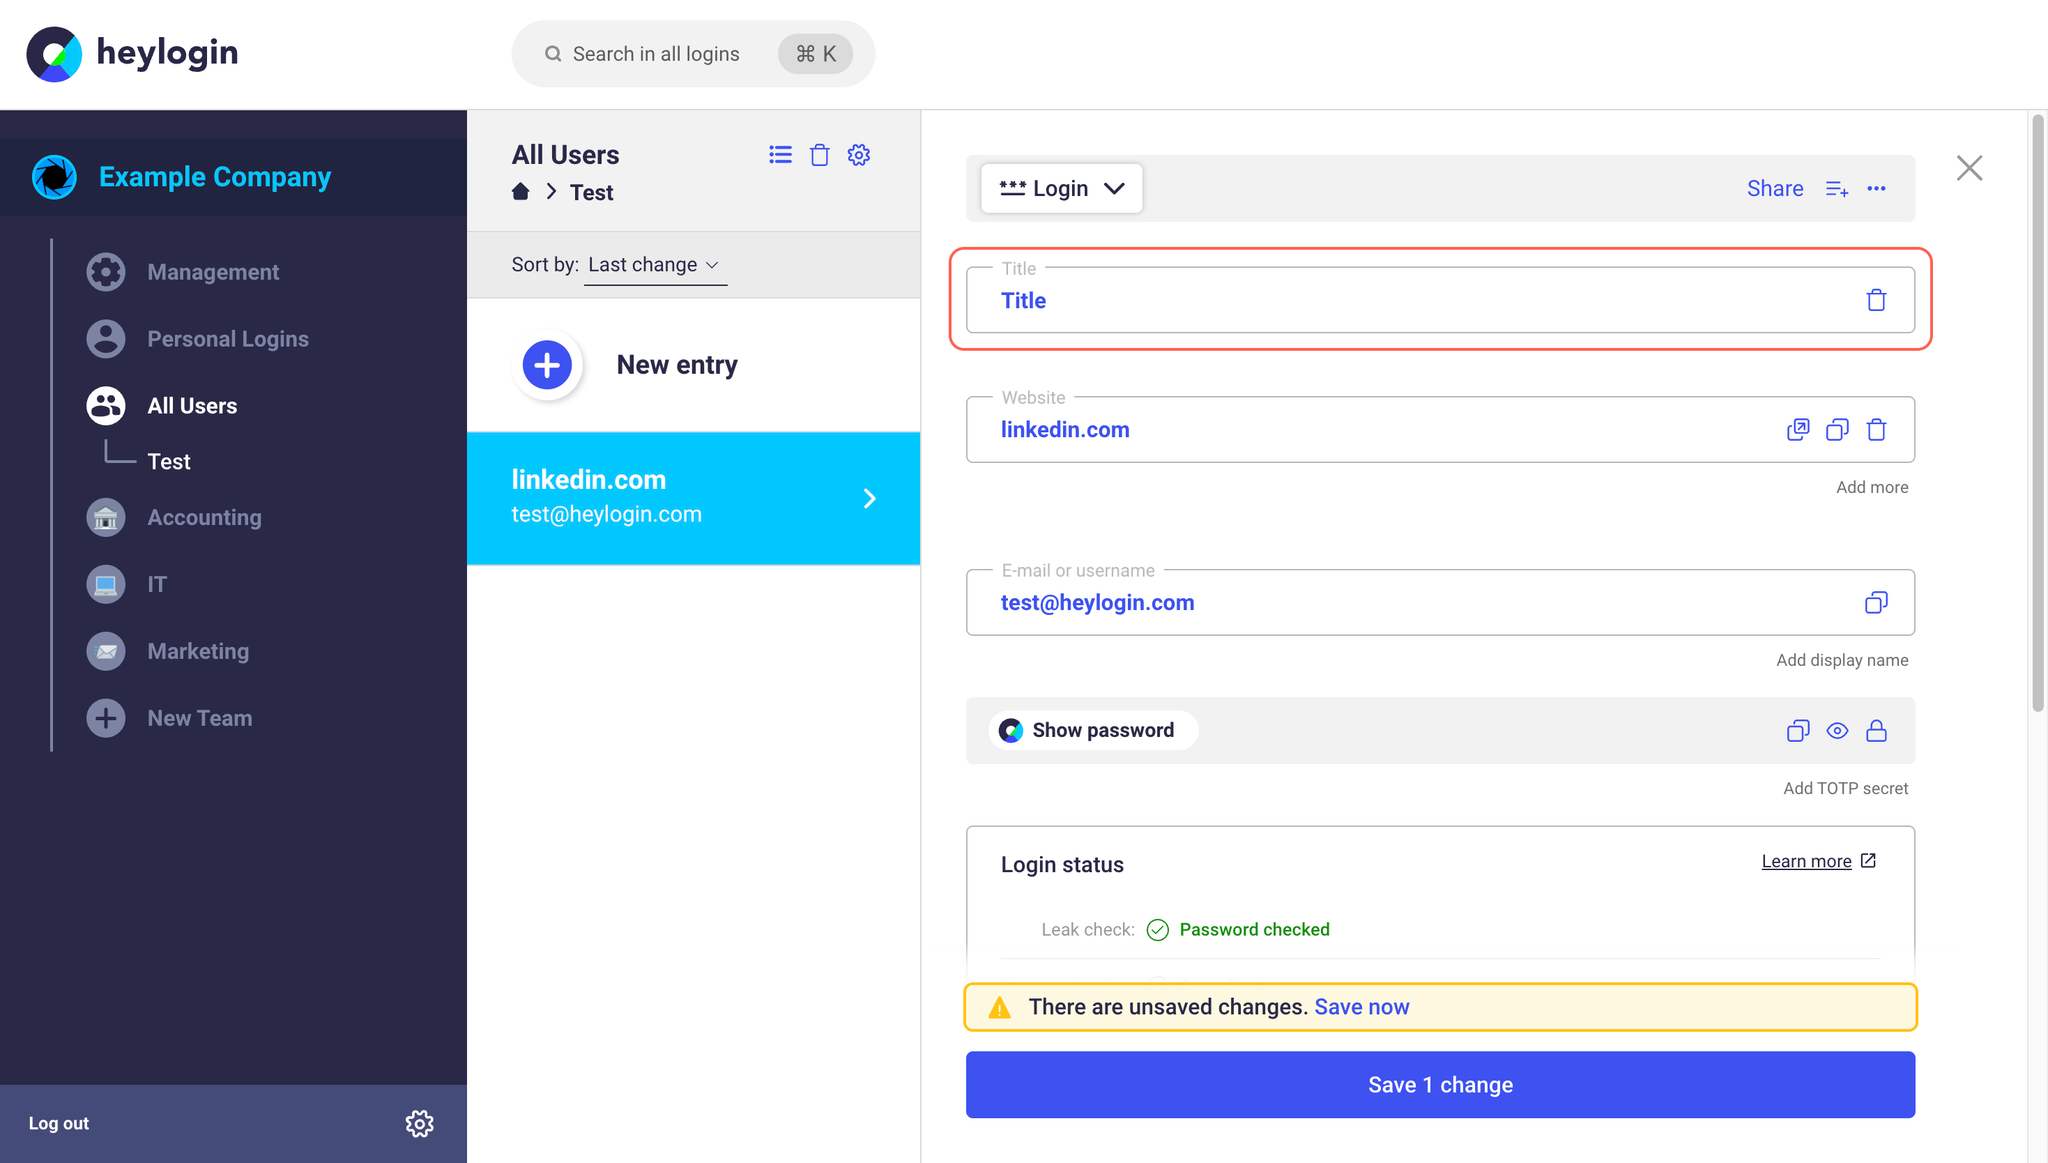Click the Management gear icon in sidebar
This screenshot has height=1163, width=2048.
click(106, 272)
